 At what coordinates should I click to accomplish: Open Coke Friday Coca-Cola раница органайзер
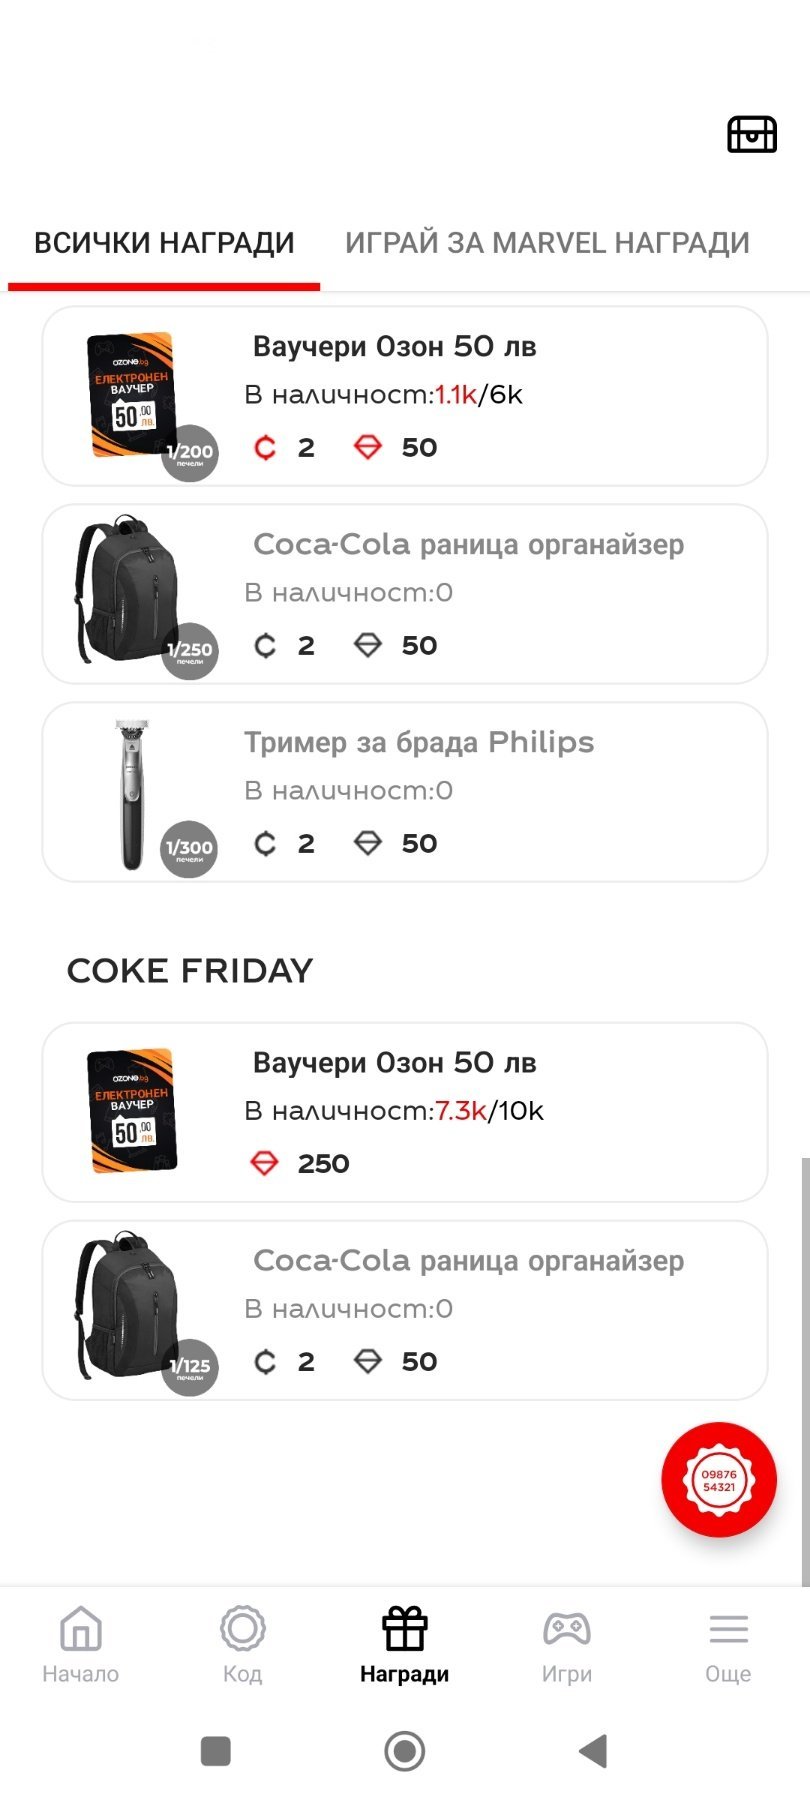(x=500, y=1310)
